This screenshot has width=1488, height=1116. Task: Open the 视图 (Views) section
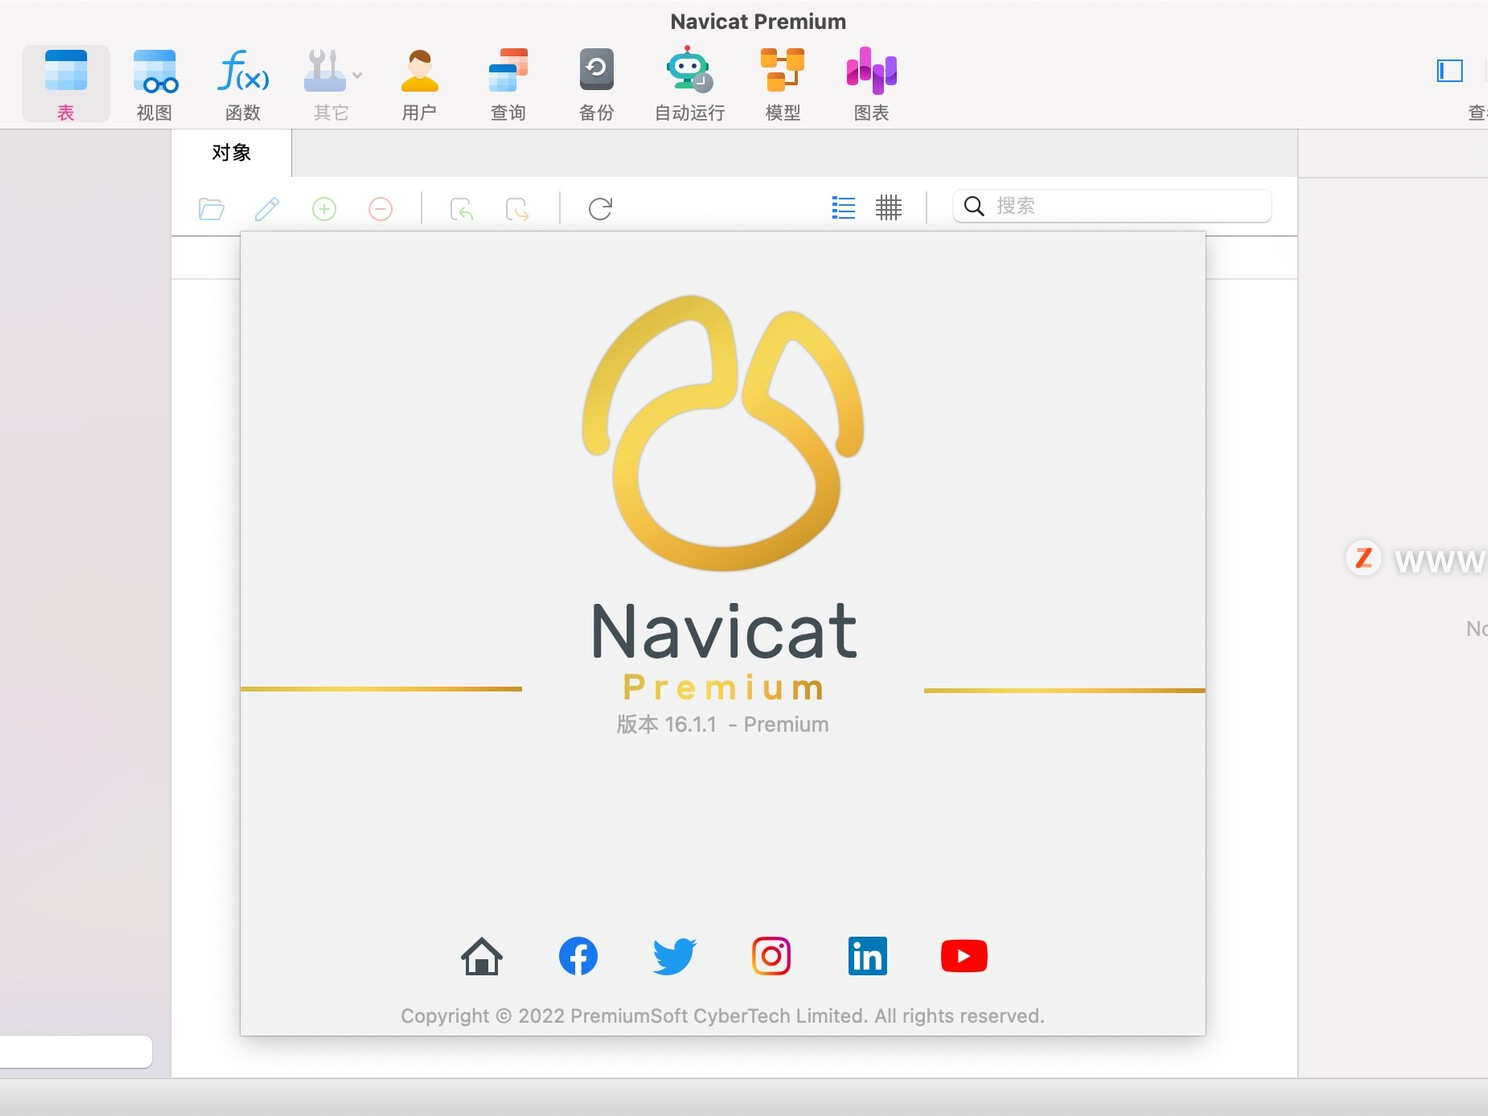coord(155,82)
